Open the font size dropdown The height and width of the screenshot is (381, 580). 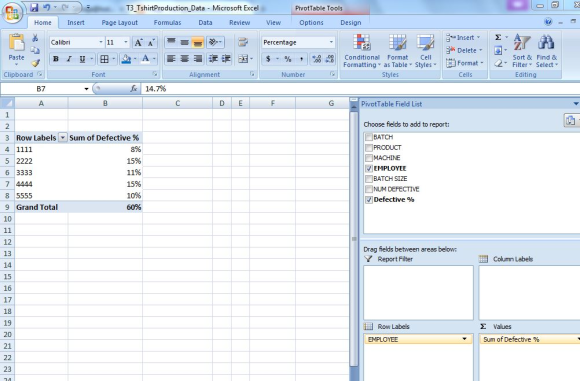(126, 42)
